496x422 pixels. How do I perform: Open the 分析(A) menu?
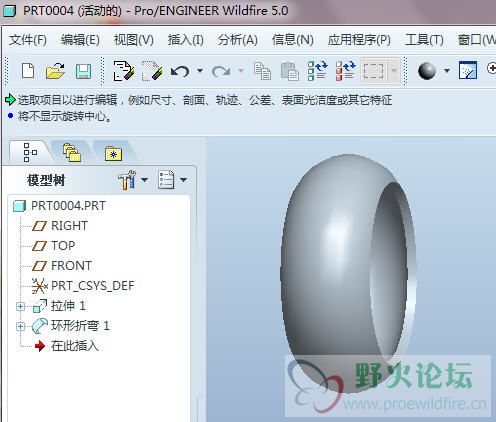[x=238, y=40]
